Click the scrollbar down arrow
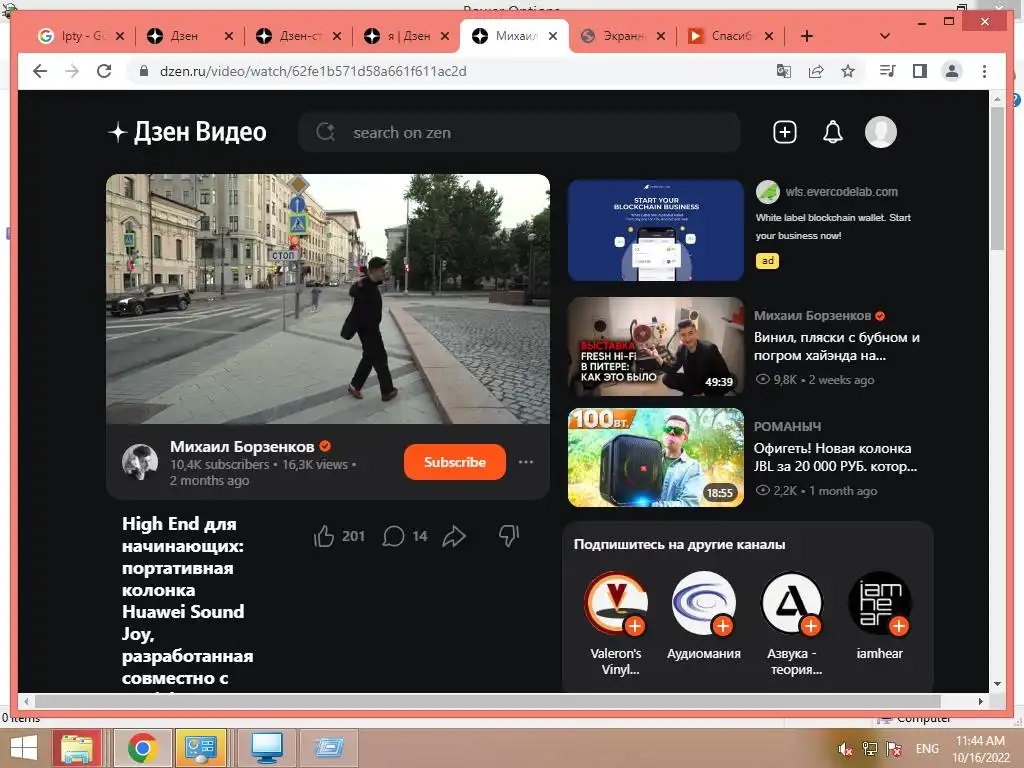 click(x=997, y=684)
